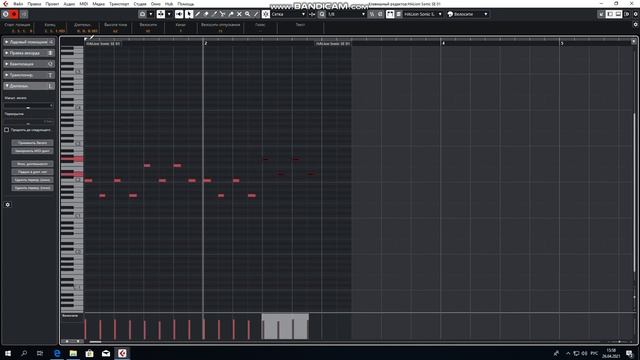
Task: Select the Glue tool
Action: coord(231,14)
